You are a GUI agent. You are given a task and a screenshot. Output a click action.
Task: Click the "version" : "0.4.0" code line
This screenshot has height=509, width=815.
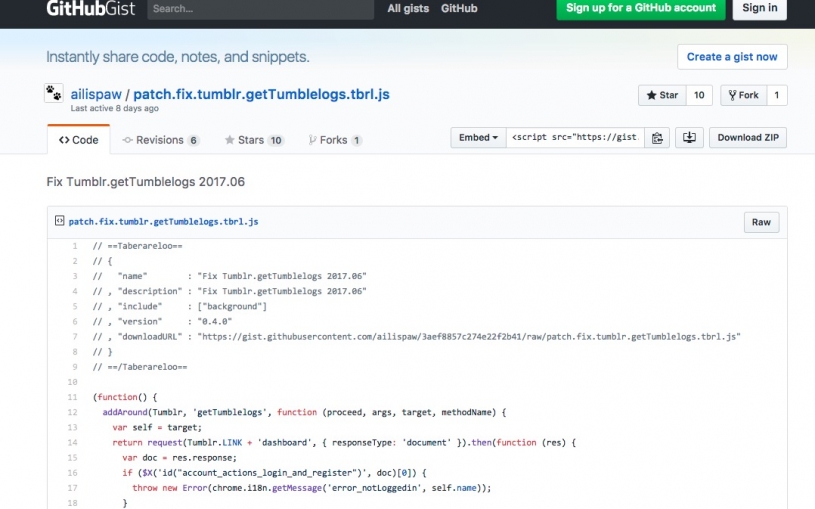pos(163,322)
